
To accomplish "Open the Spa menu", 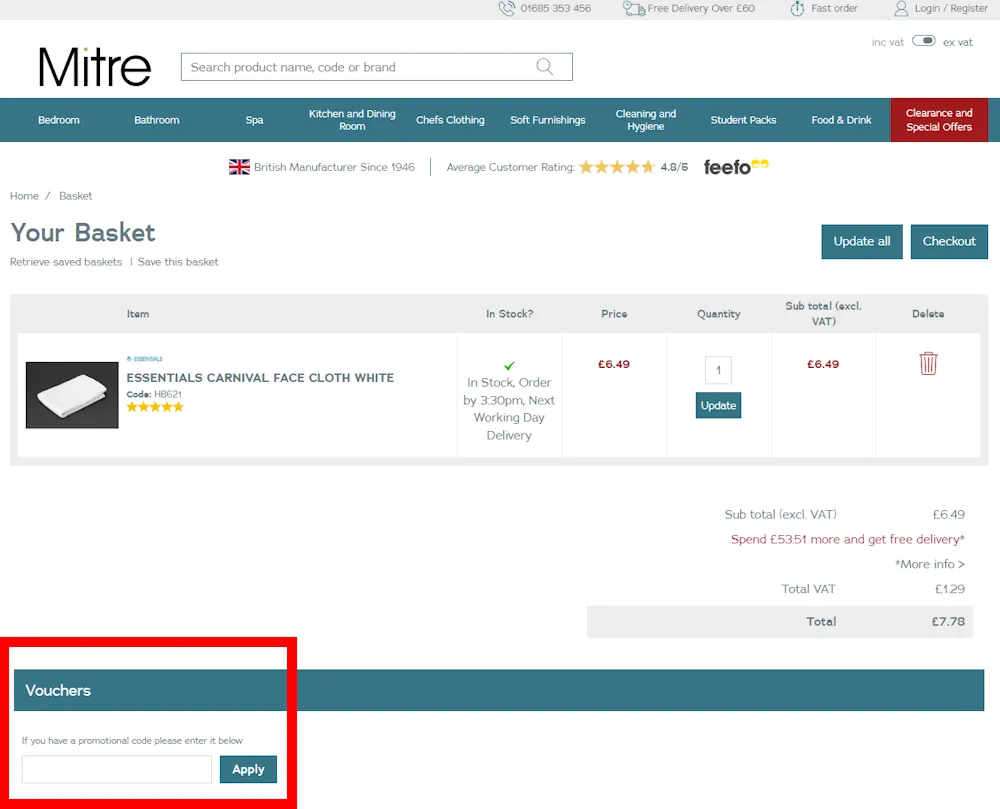I will 254,120.
